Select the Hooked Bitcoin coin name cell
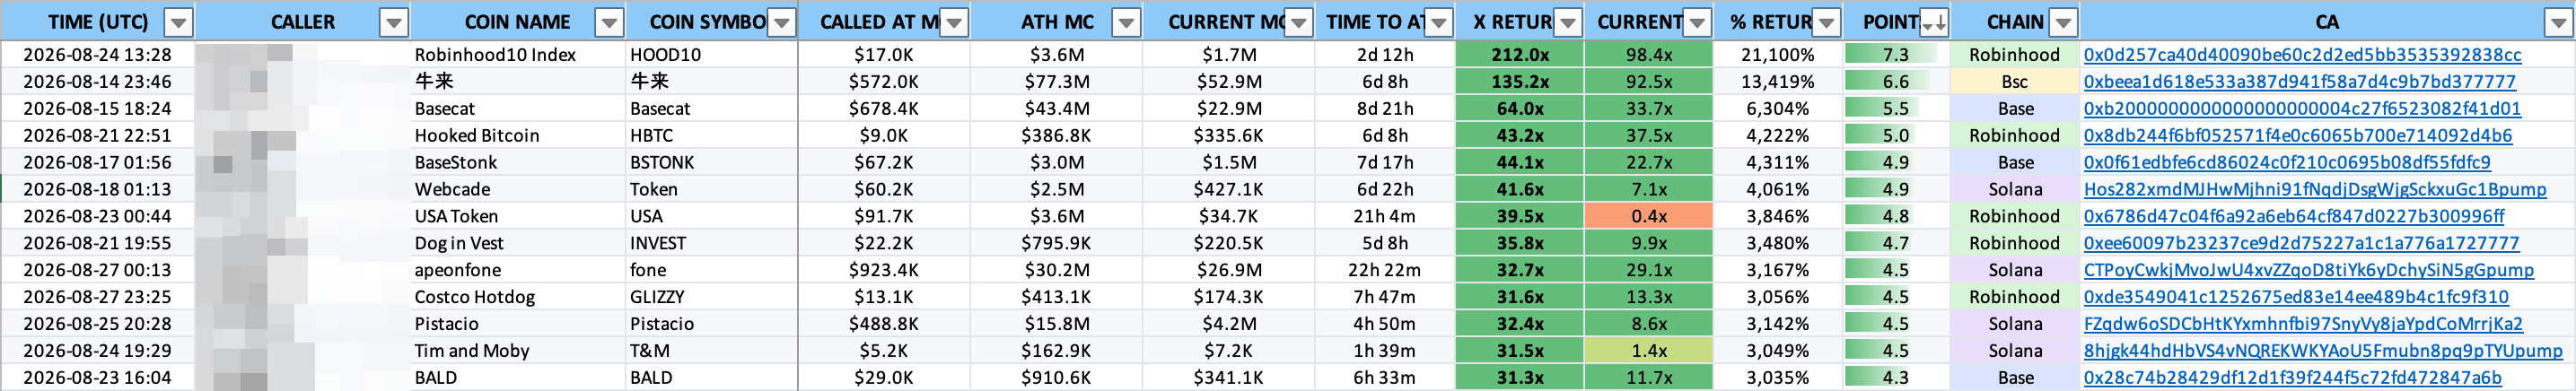The image size is (2576, 391). 518,136
